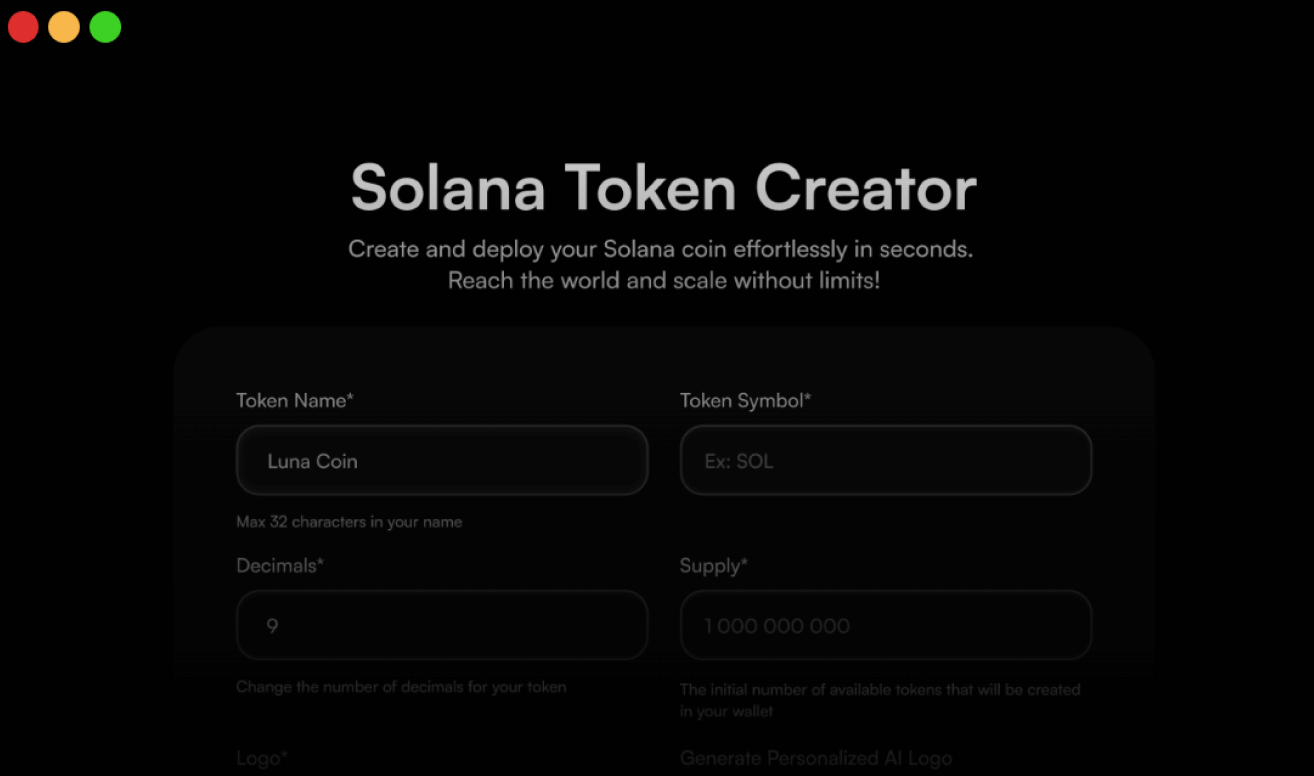Click the 'Reach the world and scale' line
Screen dimensions: 1314x776
[663, 280]
